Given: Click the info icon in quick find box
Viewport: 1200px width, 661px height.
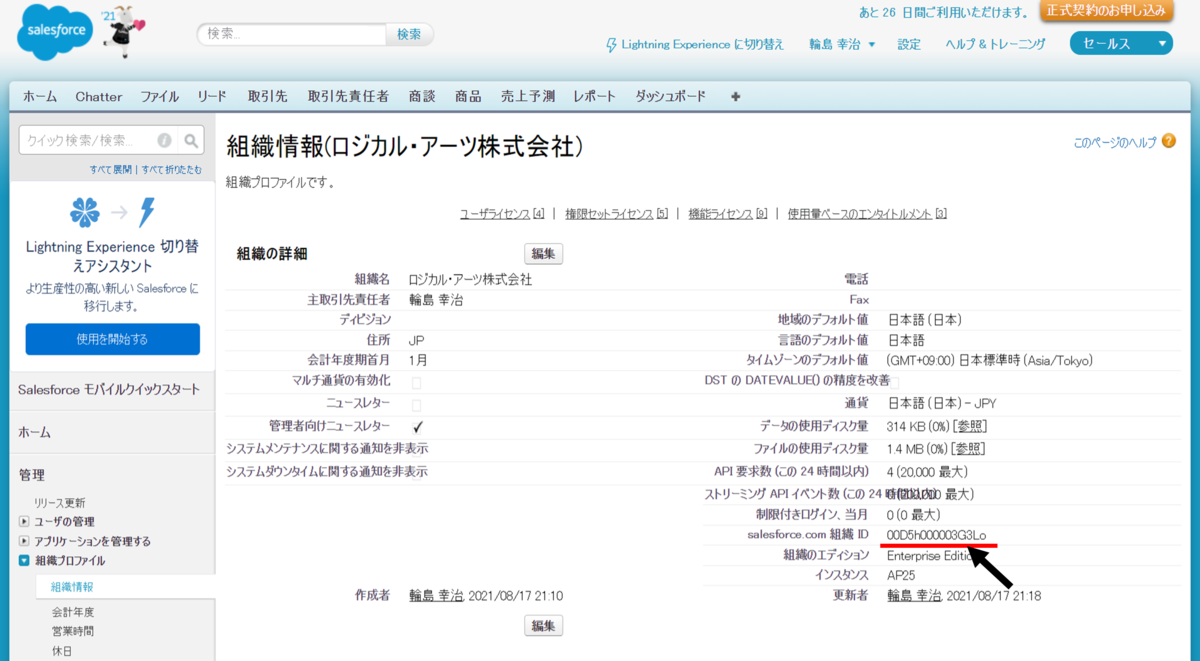Looking at the screenshot, I should (164, 141).
